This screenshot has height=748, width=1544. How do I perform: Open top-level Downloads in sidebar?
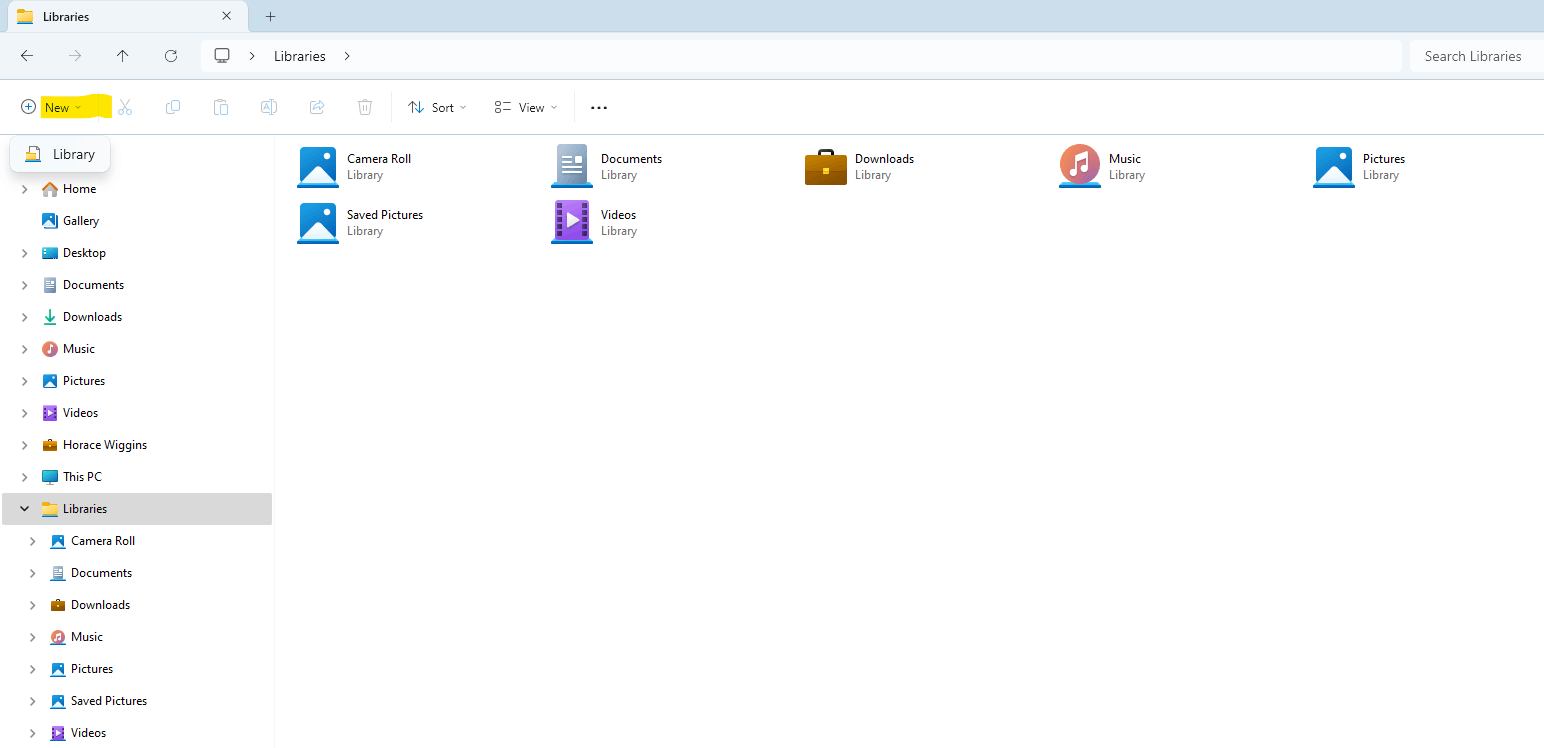click(x=92, y=317)
